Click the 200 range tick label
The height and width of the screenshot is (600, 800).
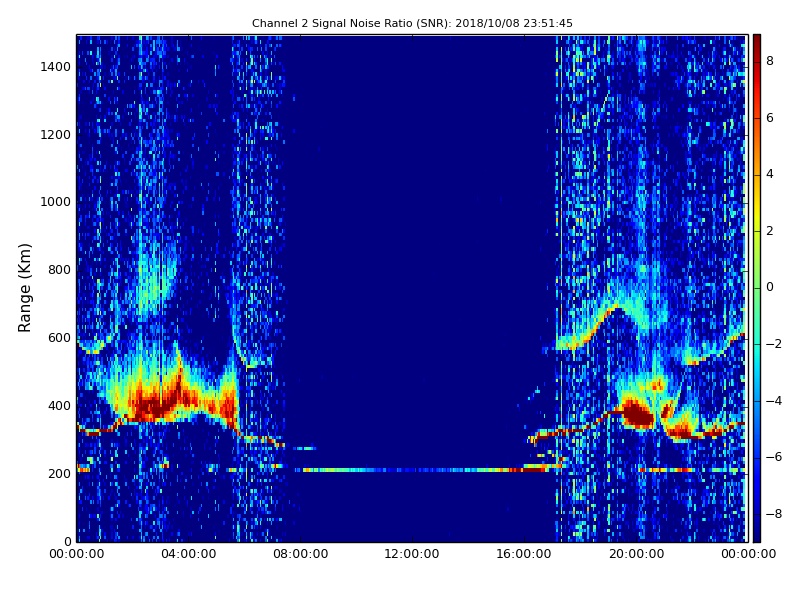pos(59,473)
